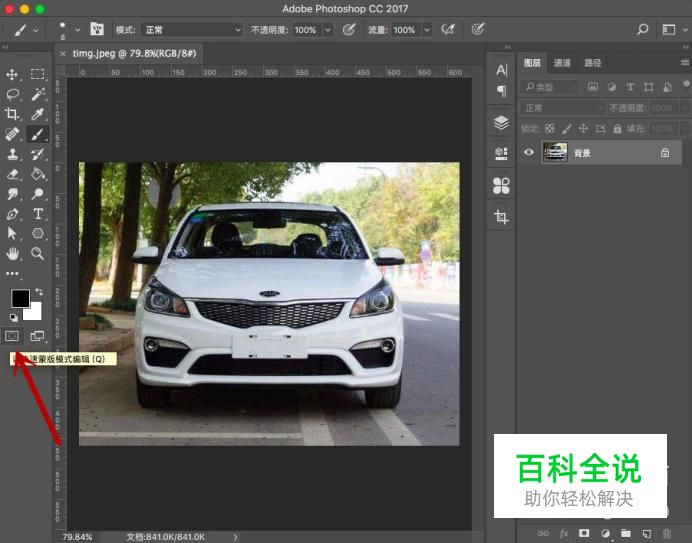Hide the 背景 layer with eye icon
The height and width of the screenshot is (543, 692).
529,153
